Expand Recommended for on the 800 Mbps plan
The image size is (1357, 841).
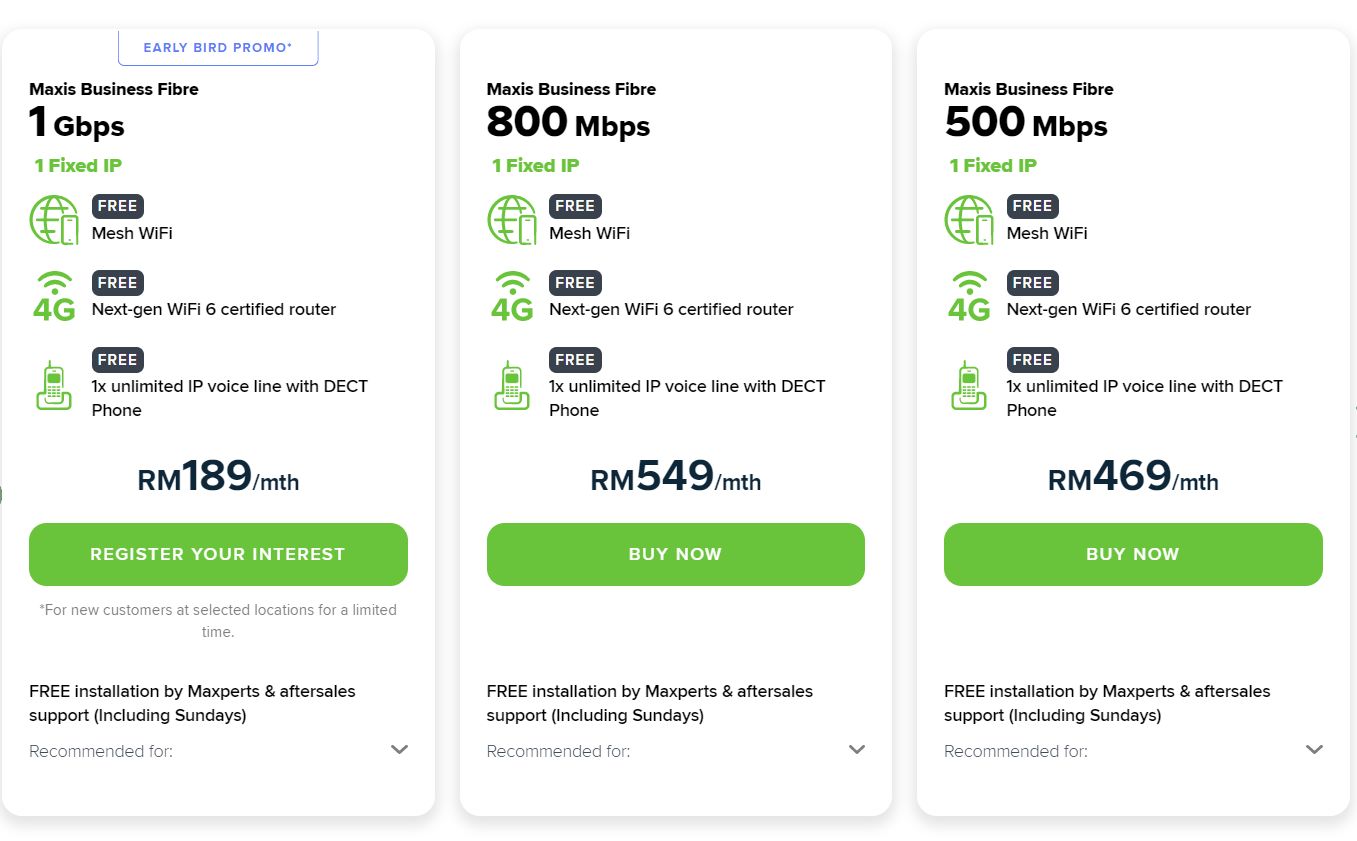(856, 749)
